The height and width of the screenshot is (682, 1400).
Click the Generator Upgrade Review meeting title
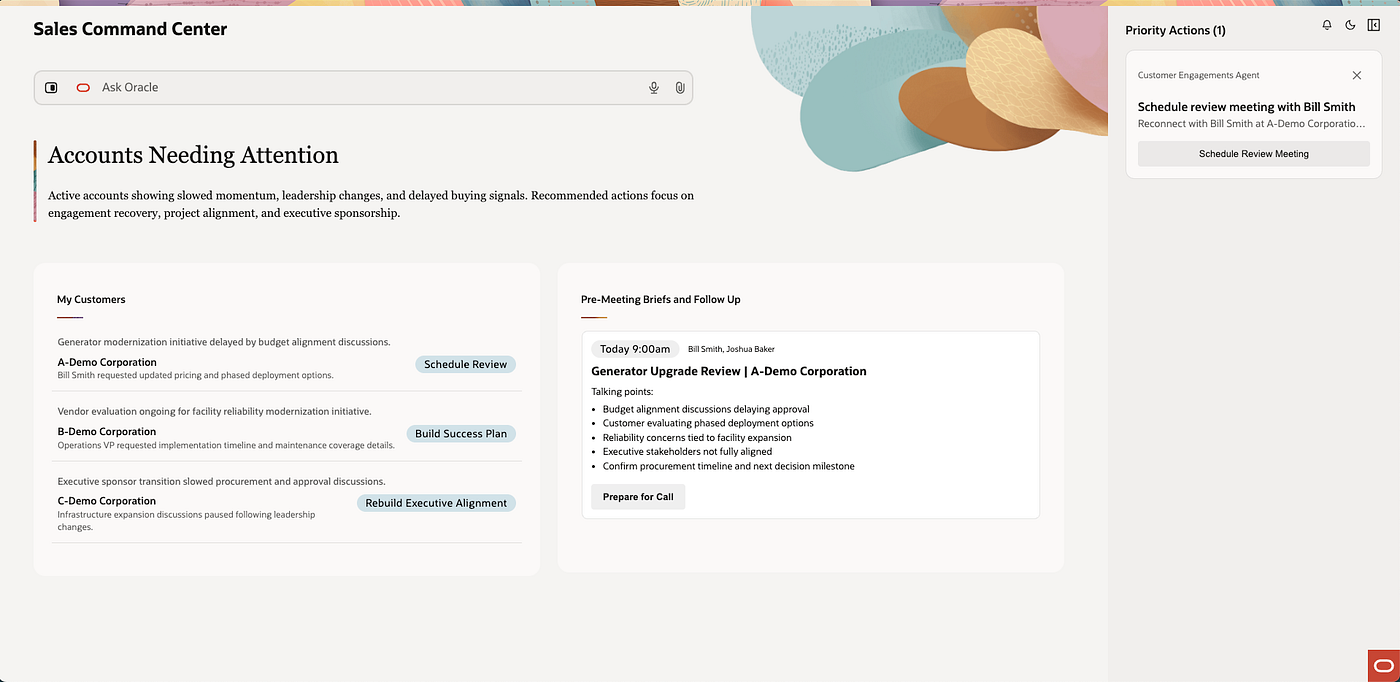(x=729, y=371)
